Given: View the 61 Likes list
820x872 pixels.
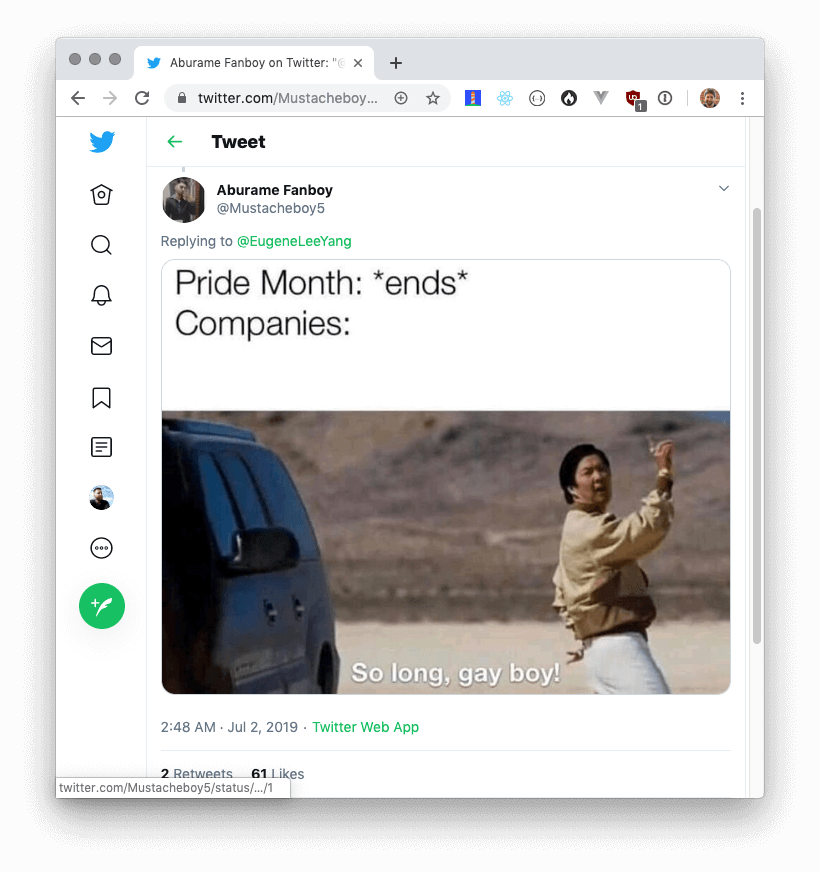Looking at the screenshot, I should (278, 774).
